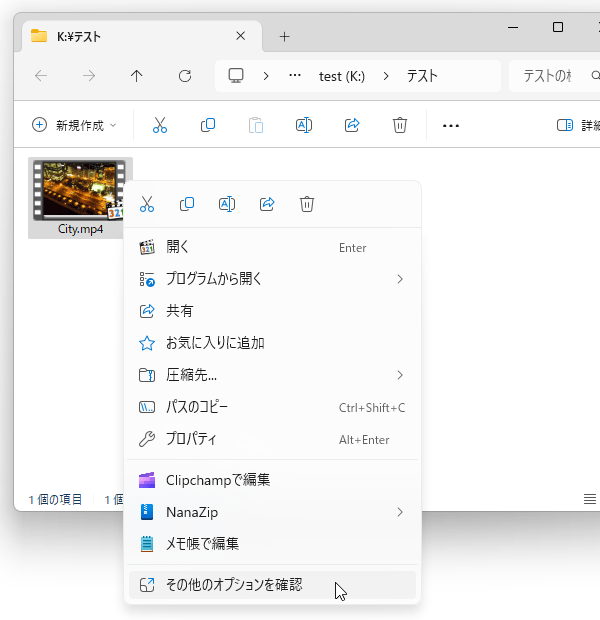Select メモ帳で編集 entry
Screen dimensions: 600x620
273,544
